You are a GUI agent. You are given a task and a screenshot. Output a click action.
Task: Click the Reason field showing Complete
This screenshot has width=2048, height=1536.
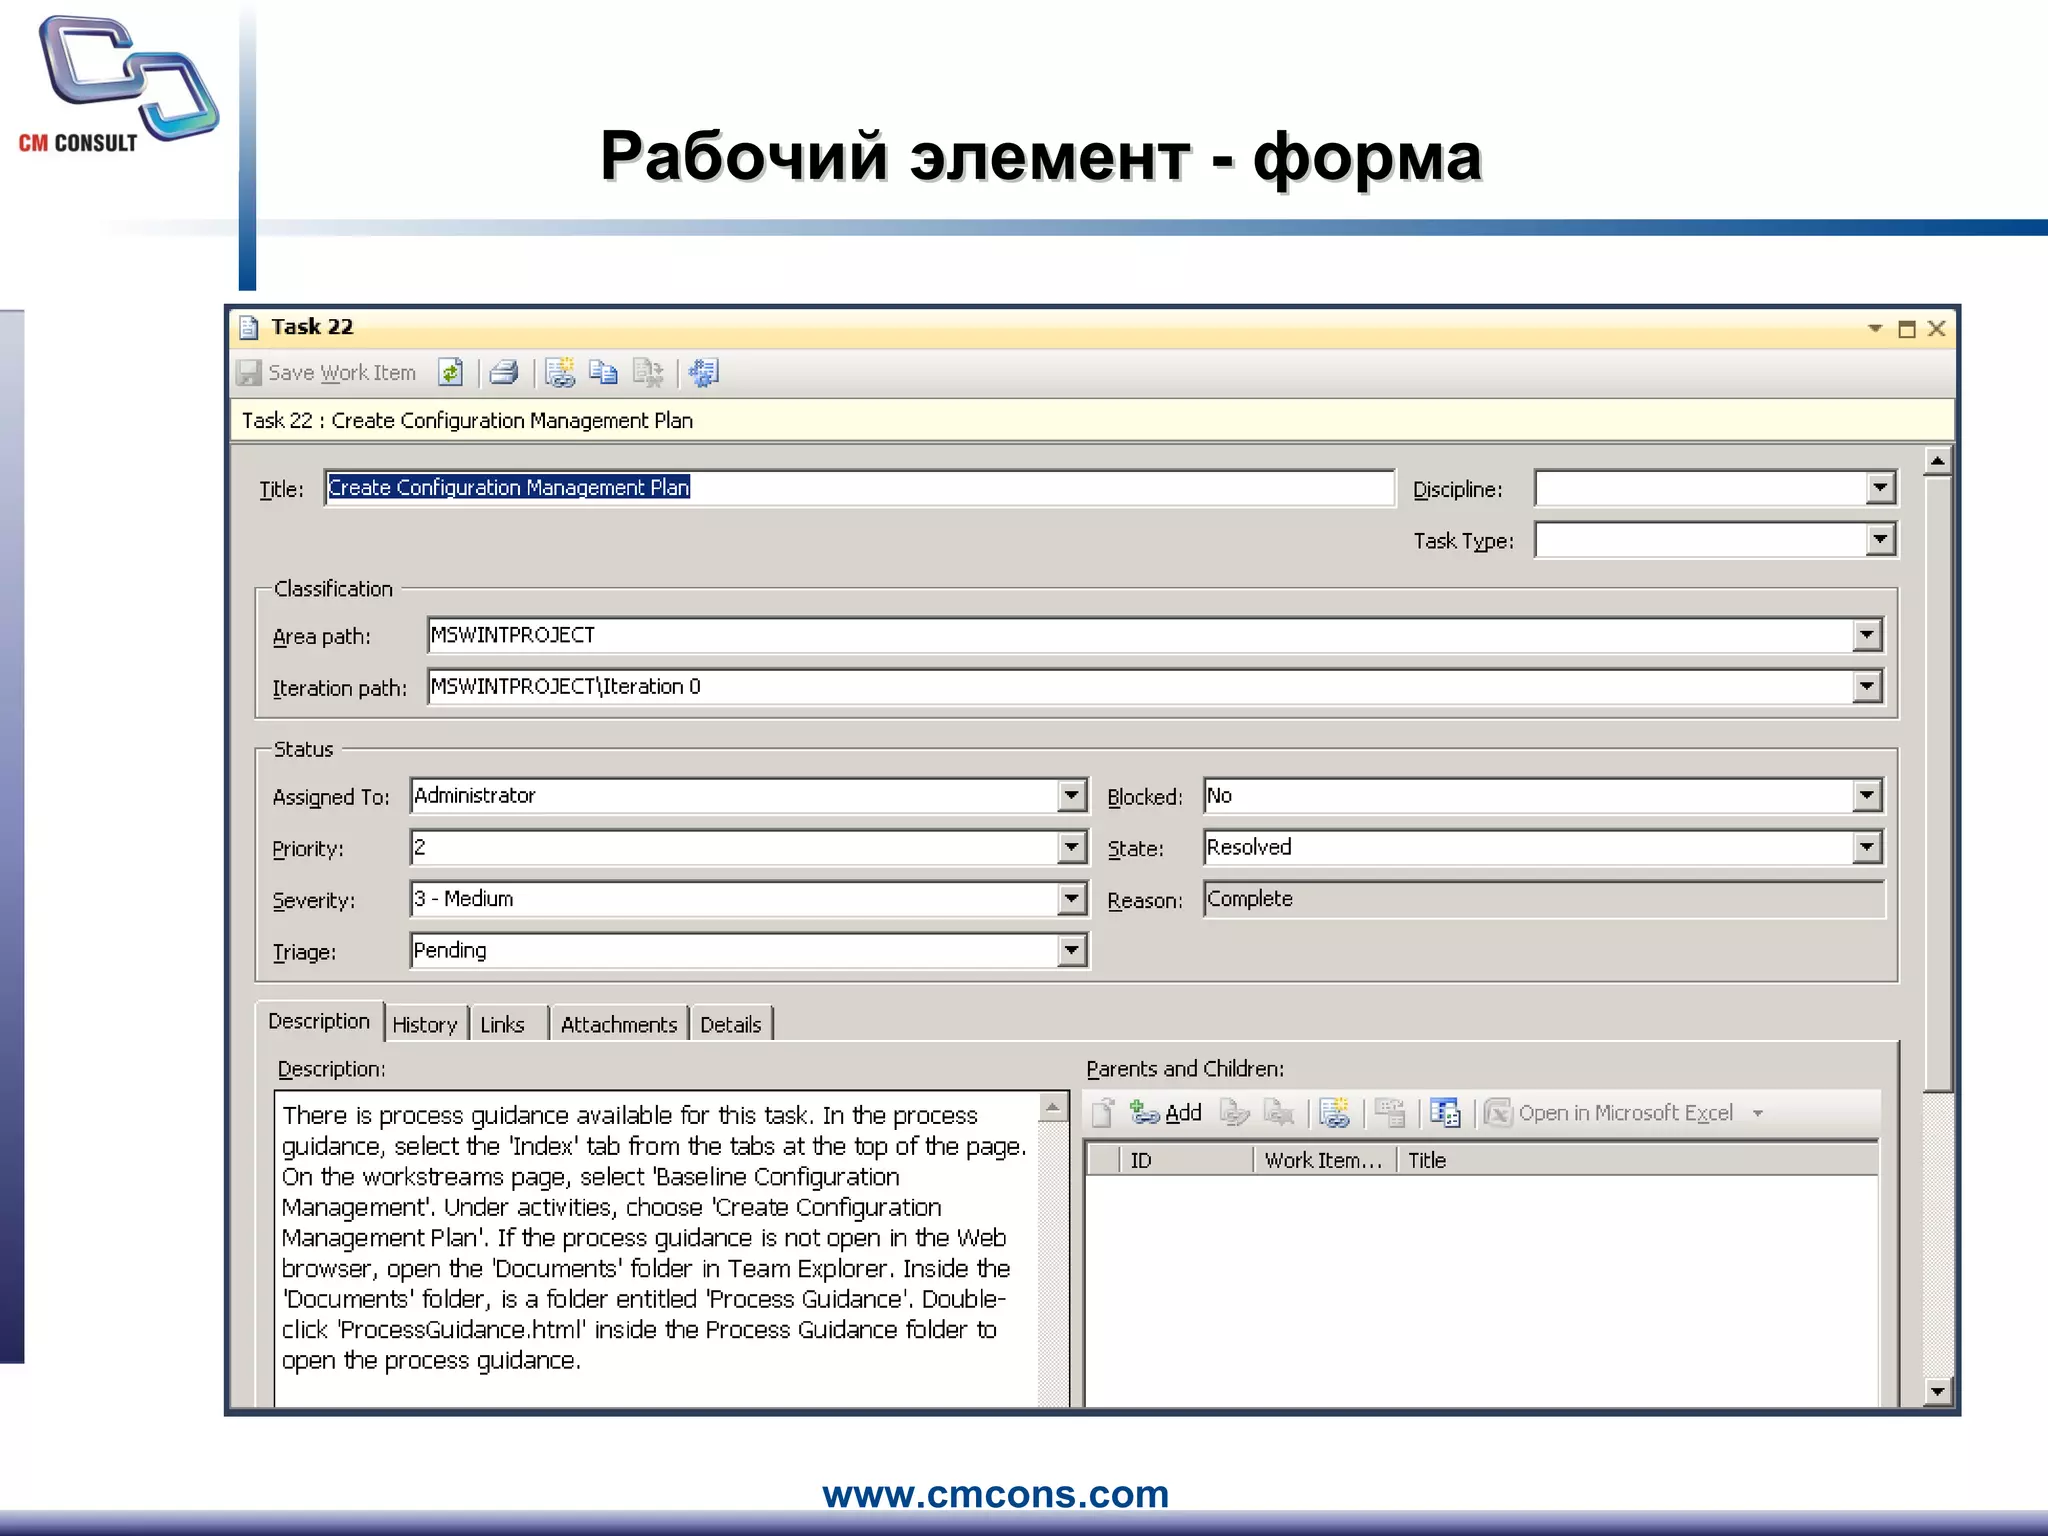[x=1544, y=899]
